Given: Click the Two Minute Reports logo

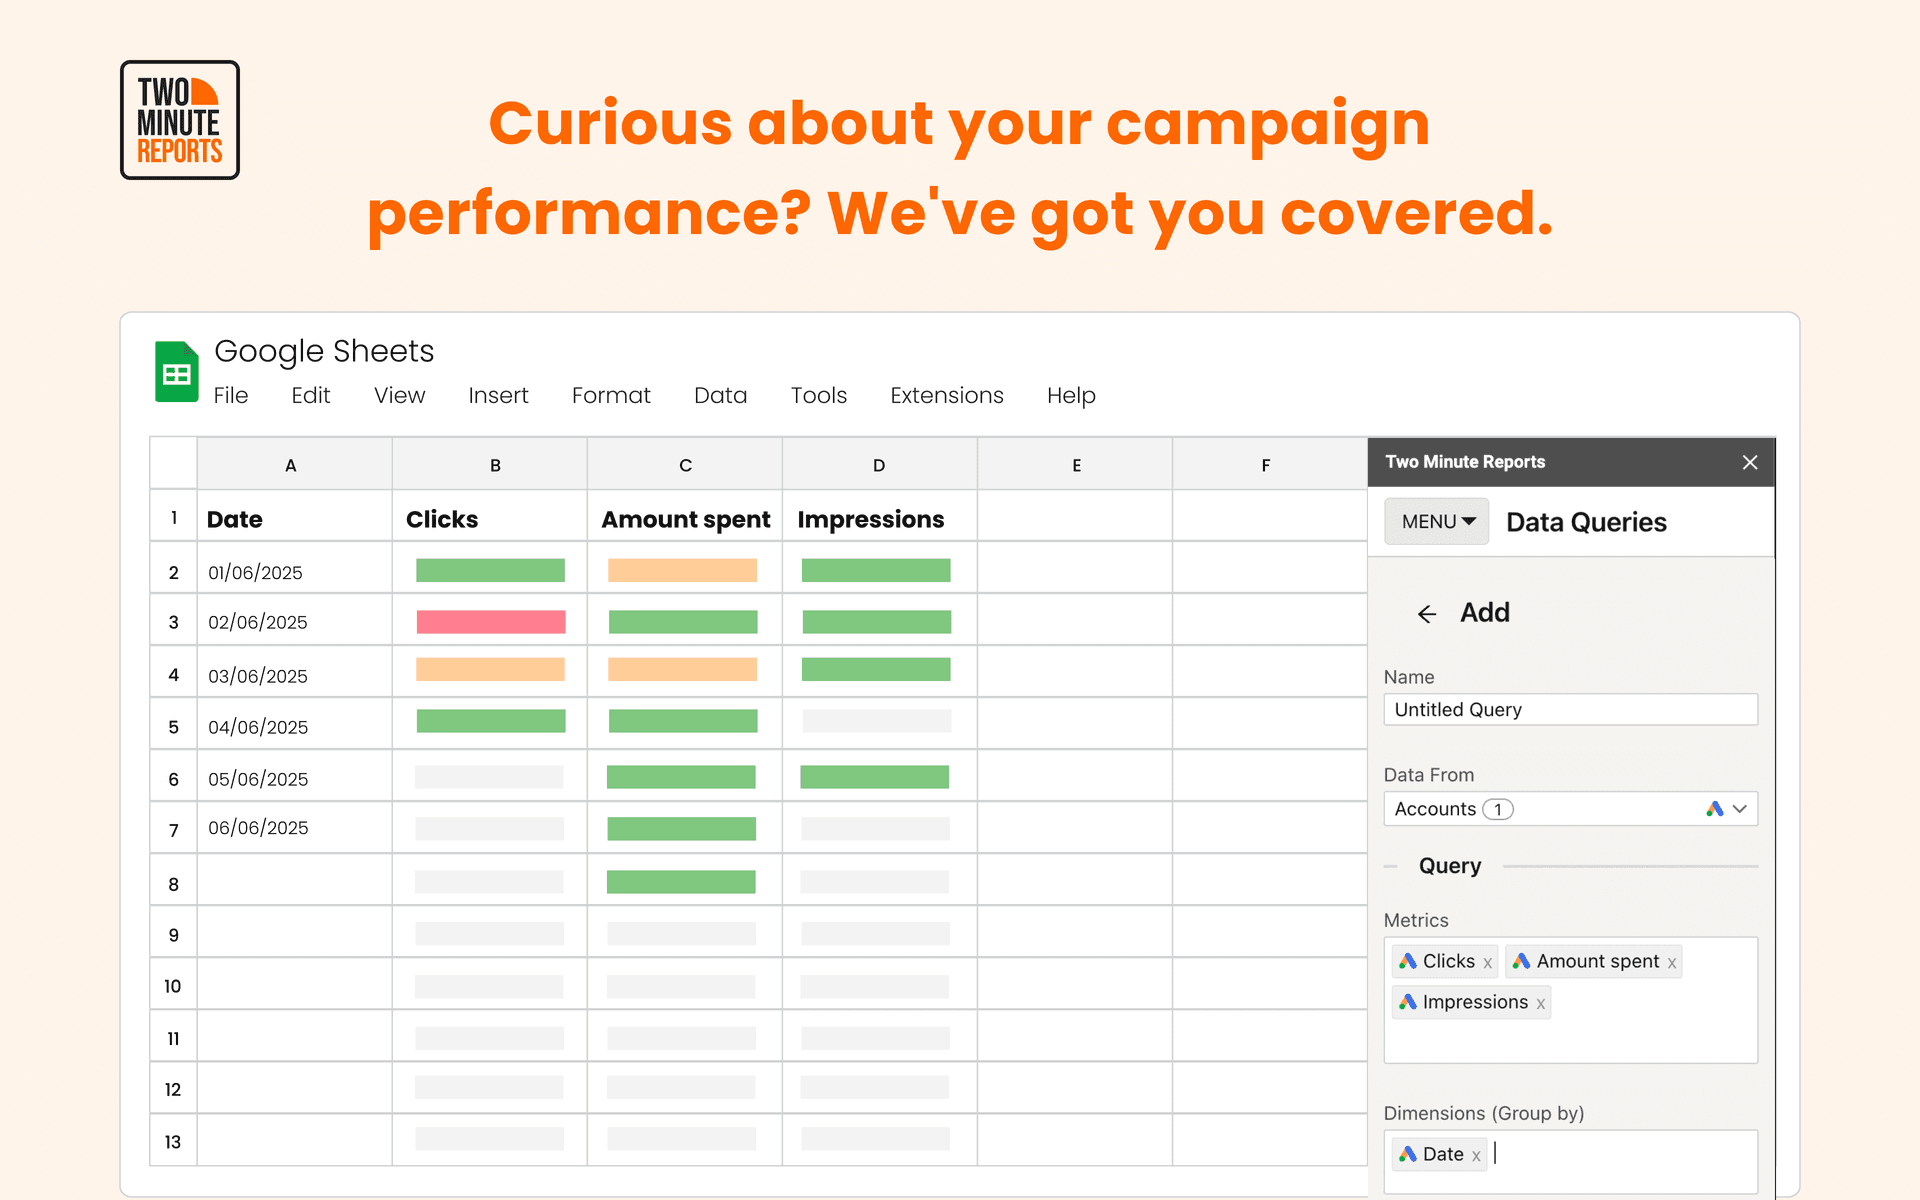Looking at the screenshot, I should [x=179, y=119].
